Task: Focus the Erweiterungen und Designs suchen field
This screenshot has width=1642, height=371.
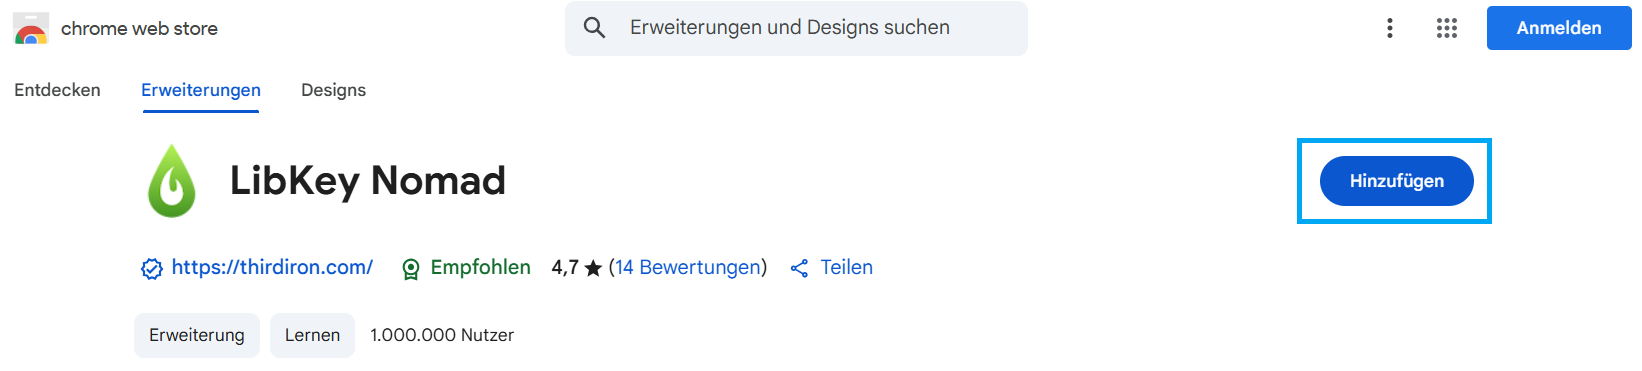Action: pyautogui.click(x=796, y=28)
